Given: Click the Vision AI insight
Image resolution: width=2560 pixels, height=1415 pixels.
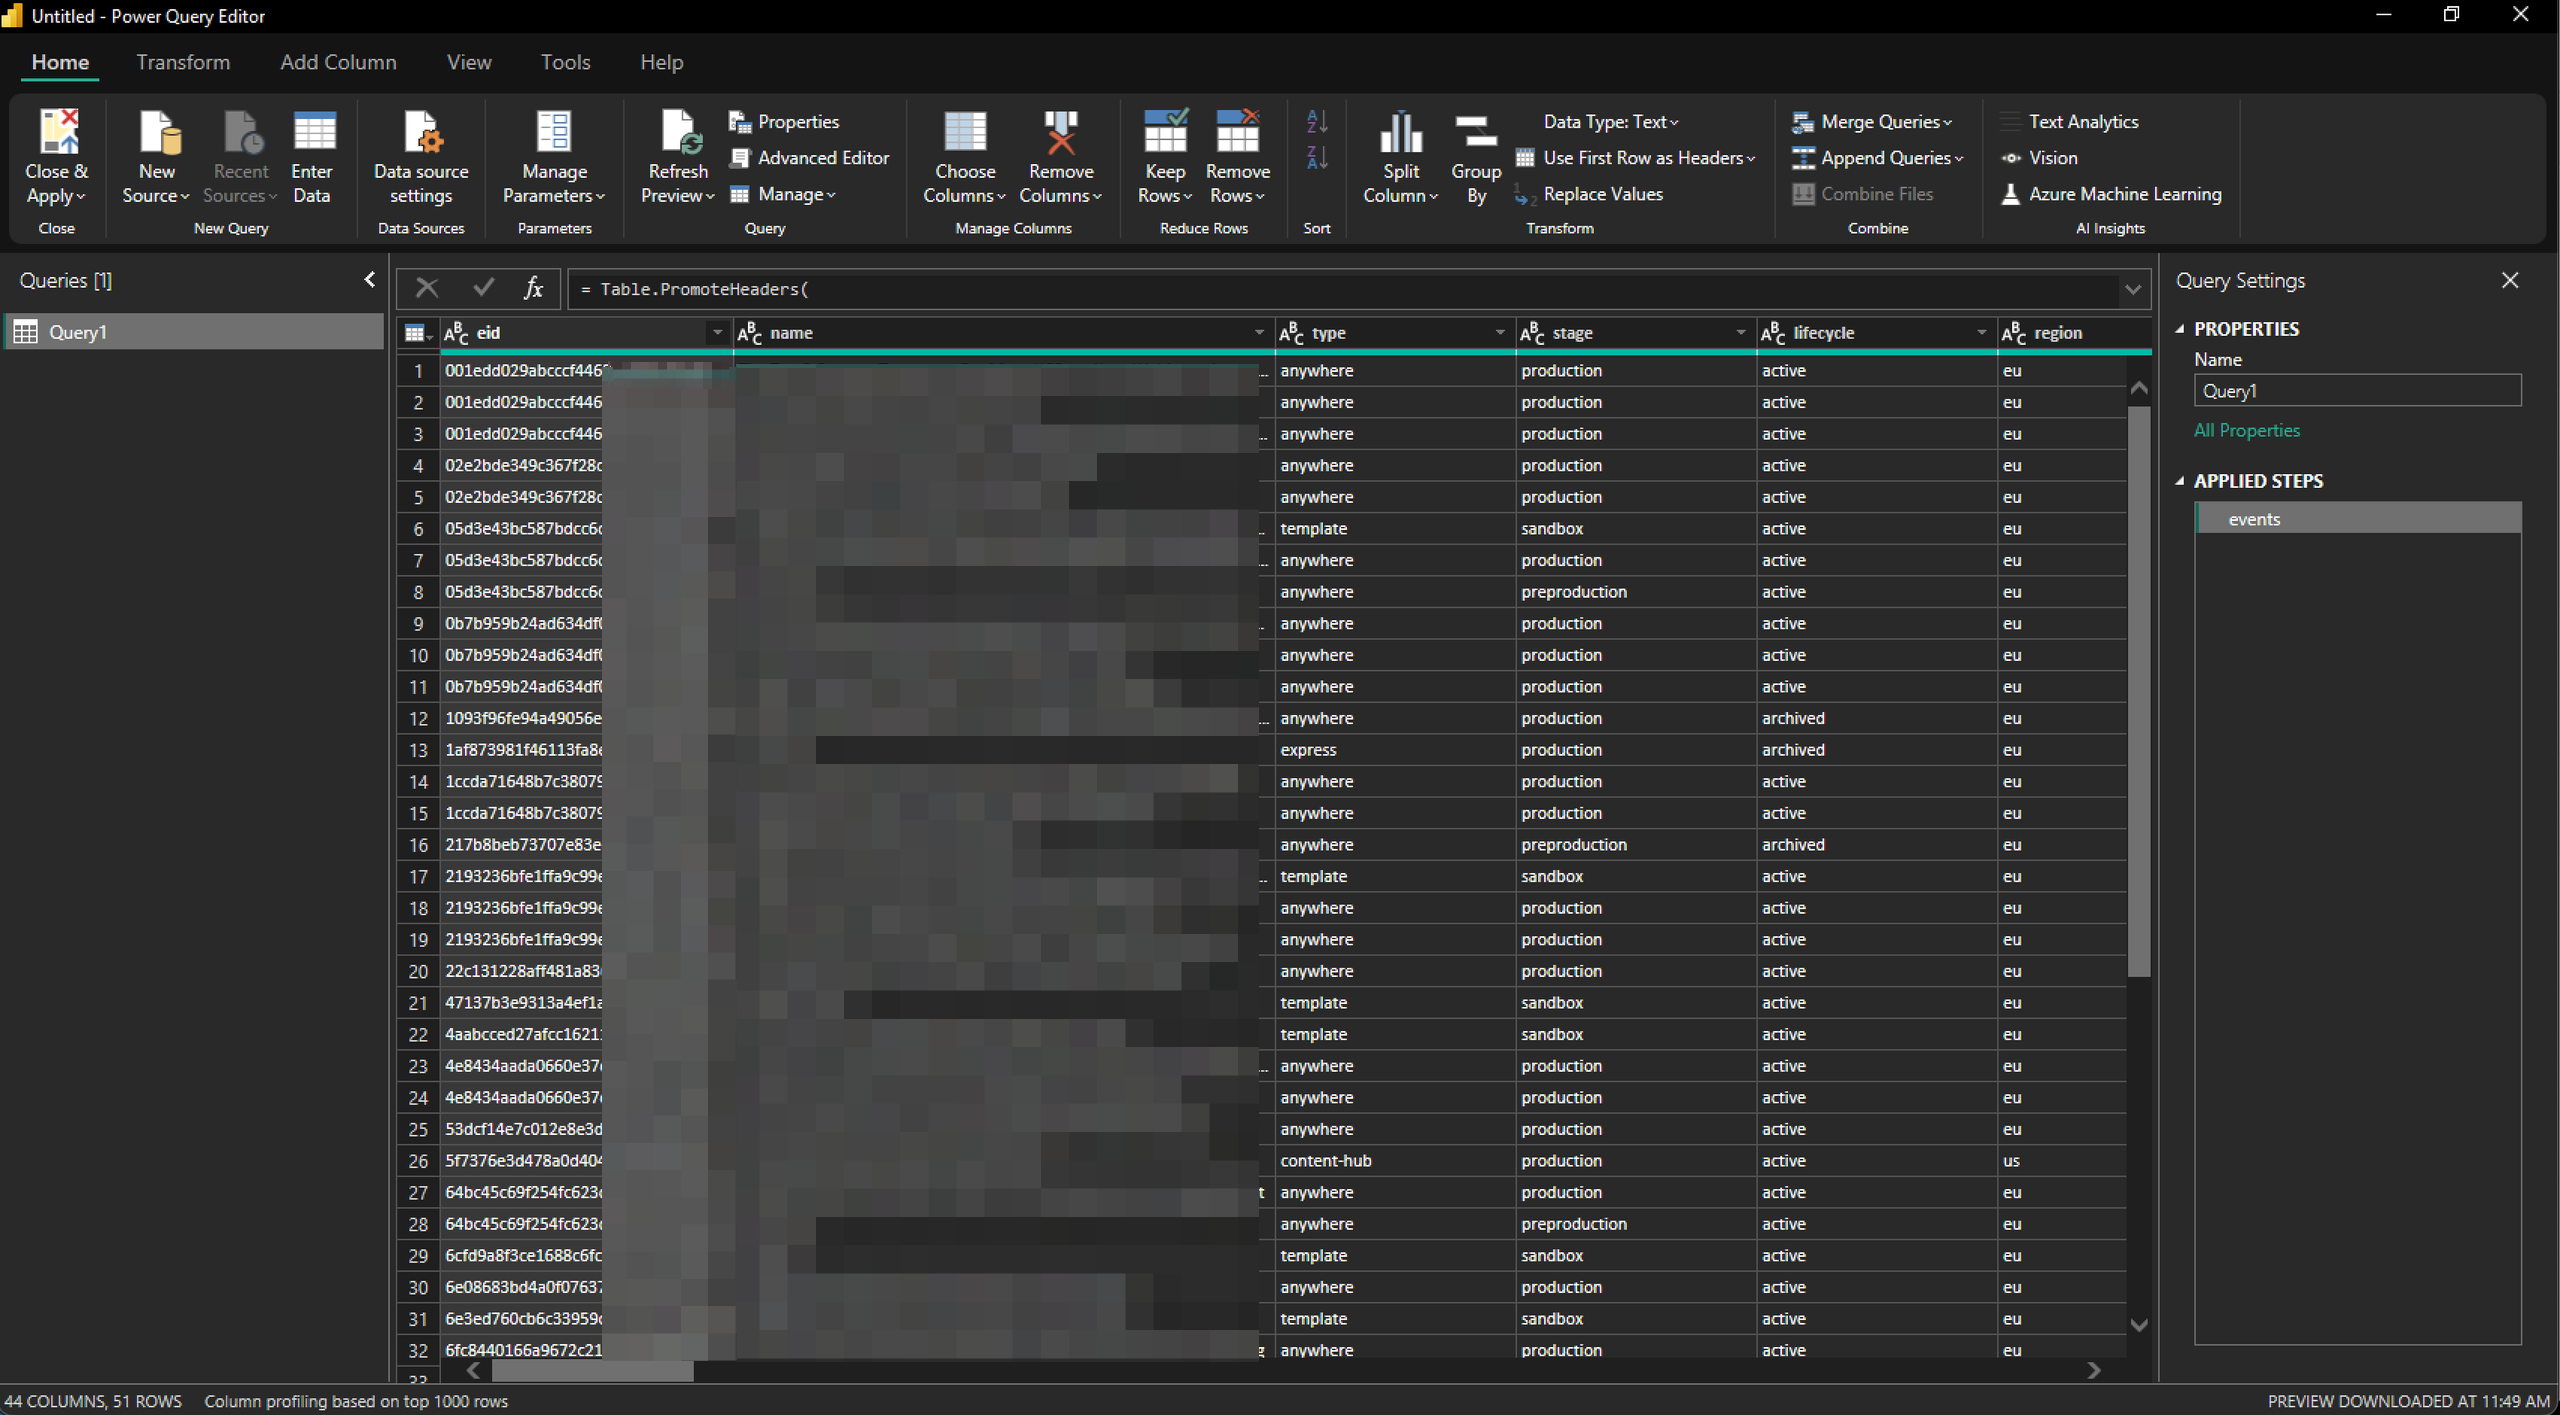Looking at the screenshot, I should pyautogui.click(x=2039, y=158).
